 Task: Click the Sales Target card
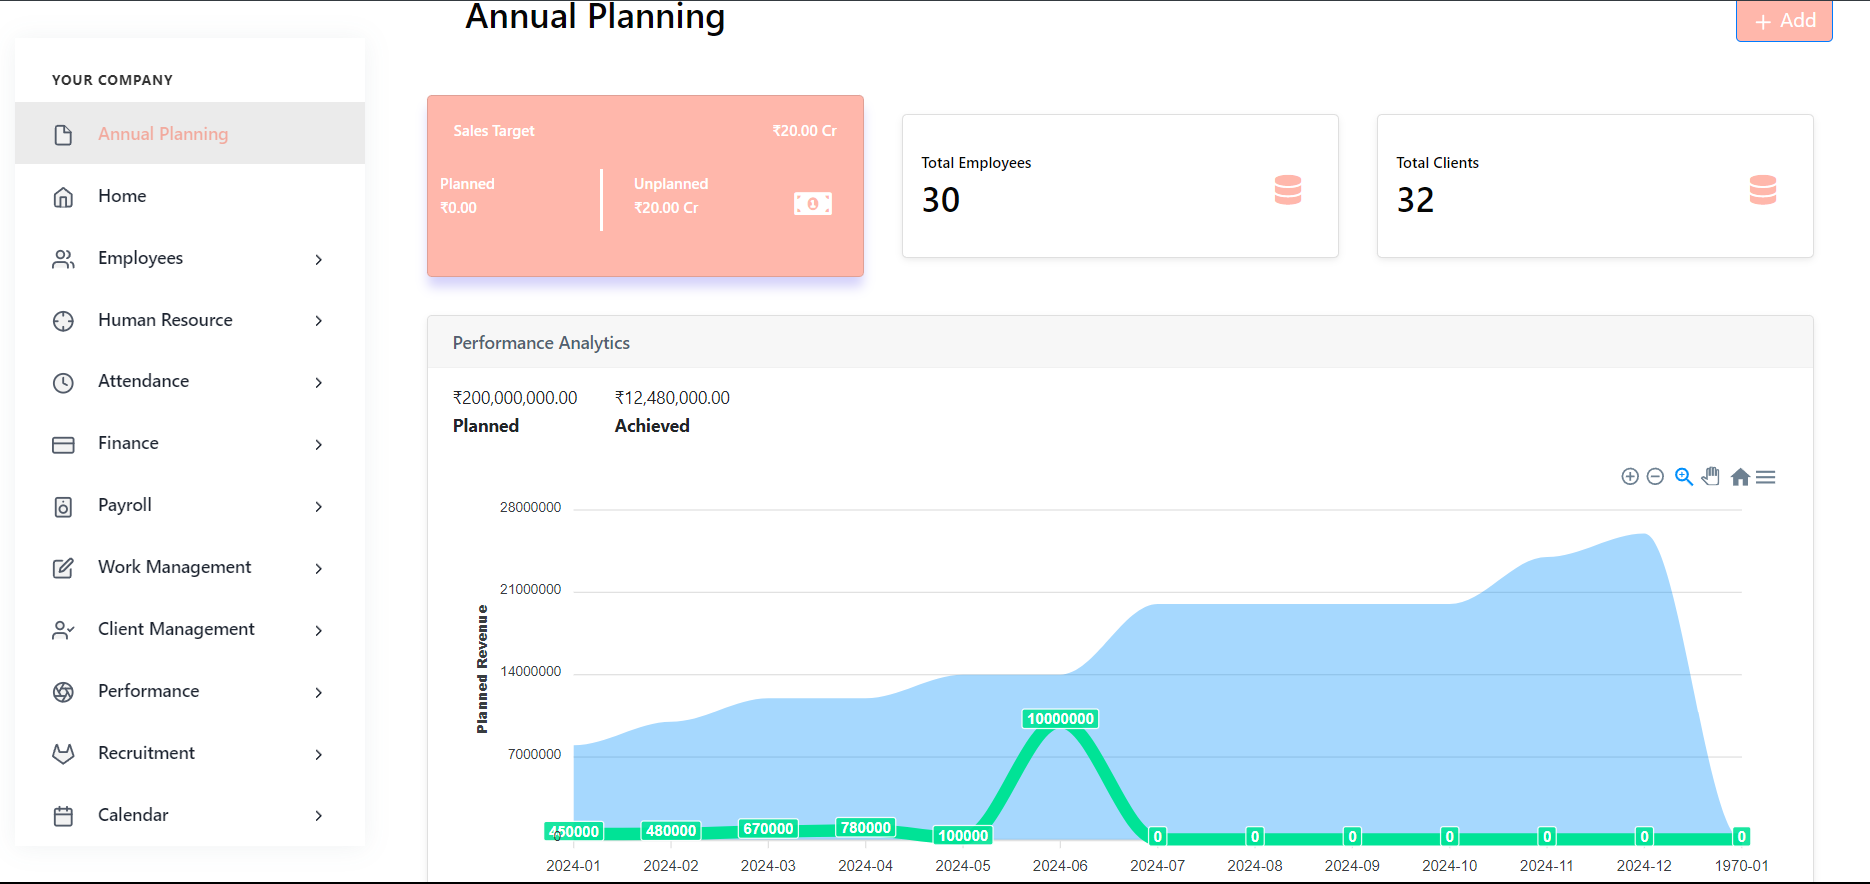[x=645, y=186]
